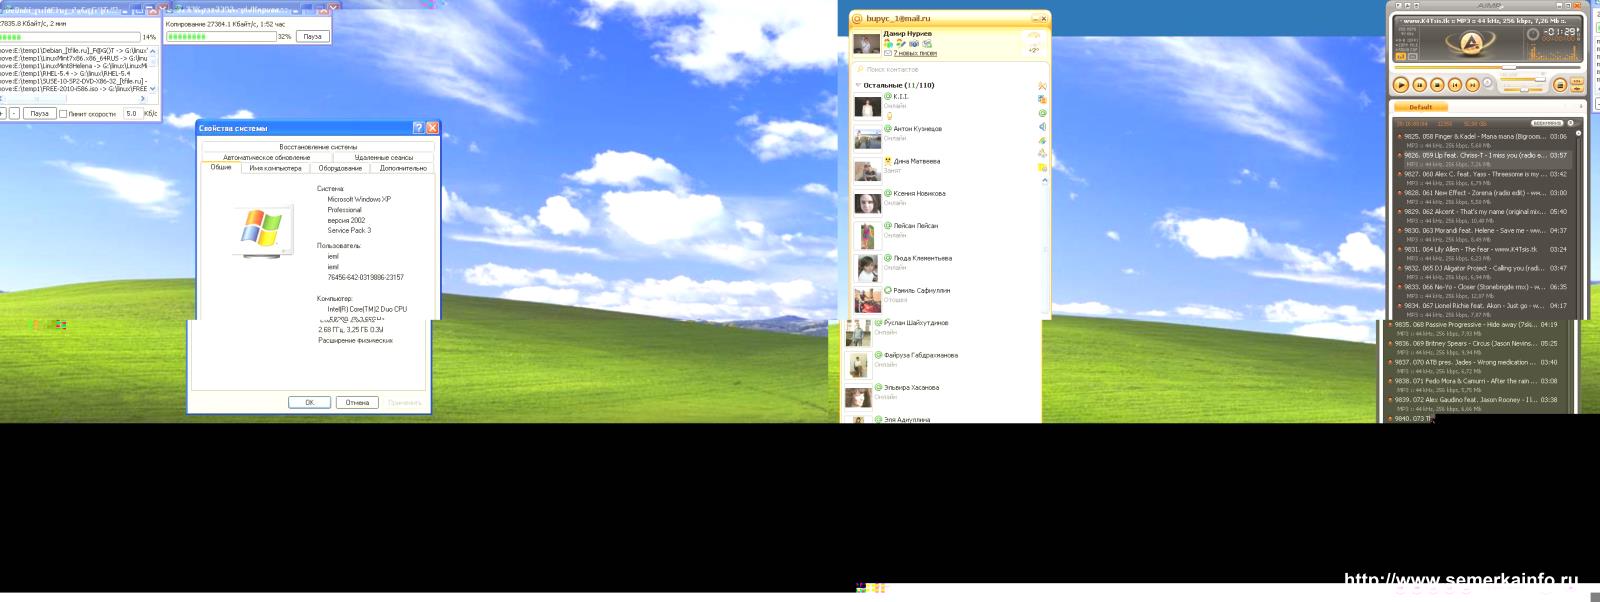Click Отмена in system properties dialog
The width and height of the screenshot is (1600, 602).
coord(357,403)
